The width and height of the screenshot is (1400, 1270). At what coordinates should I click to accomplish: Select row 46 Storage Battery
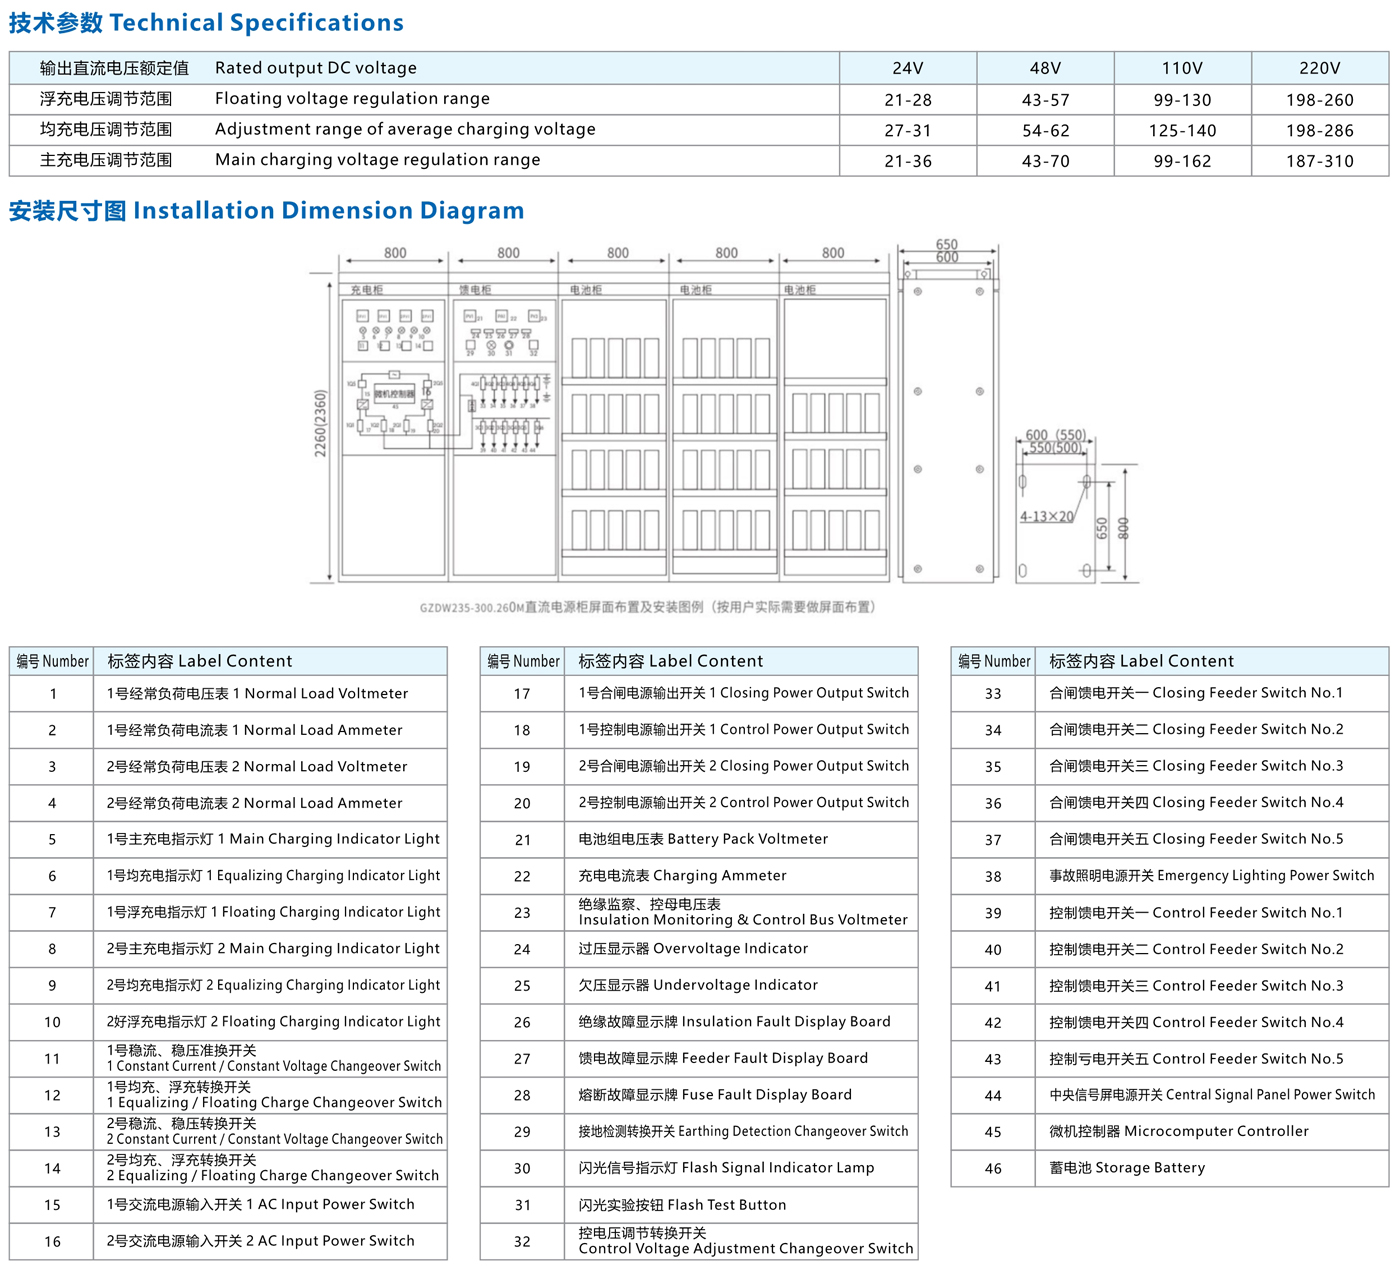[1170, 1168]
